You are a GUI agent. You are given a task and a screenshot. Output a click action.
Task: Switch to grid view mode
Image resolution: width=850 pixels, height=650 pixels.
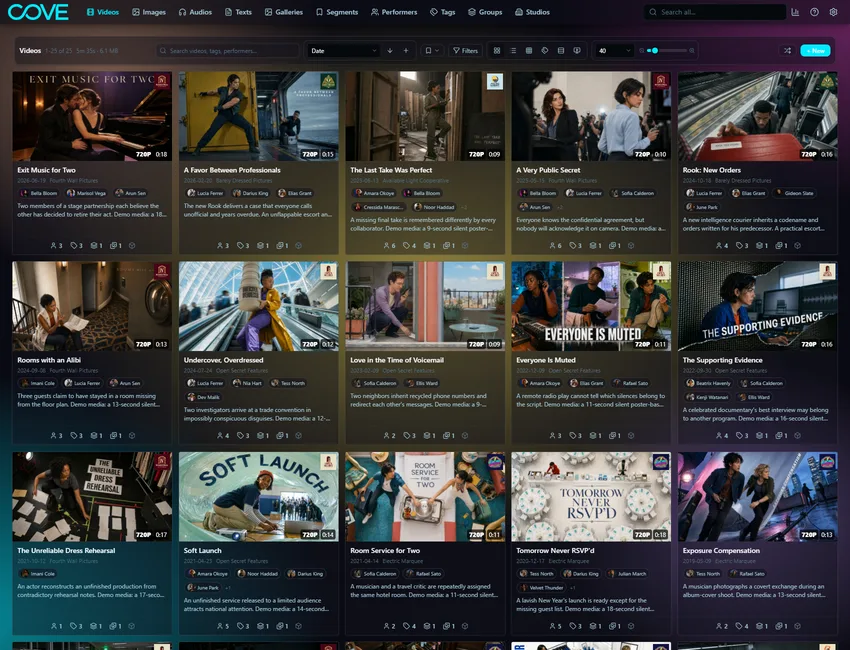(497, 50)
